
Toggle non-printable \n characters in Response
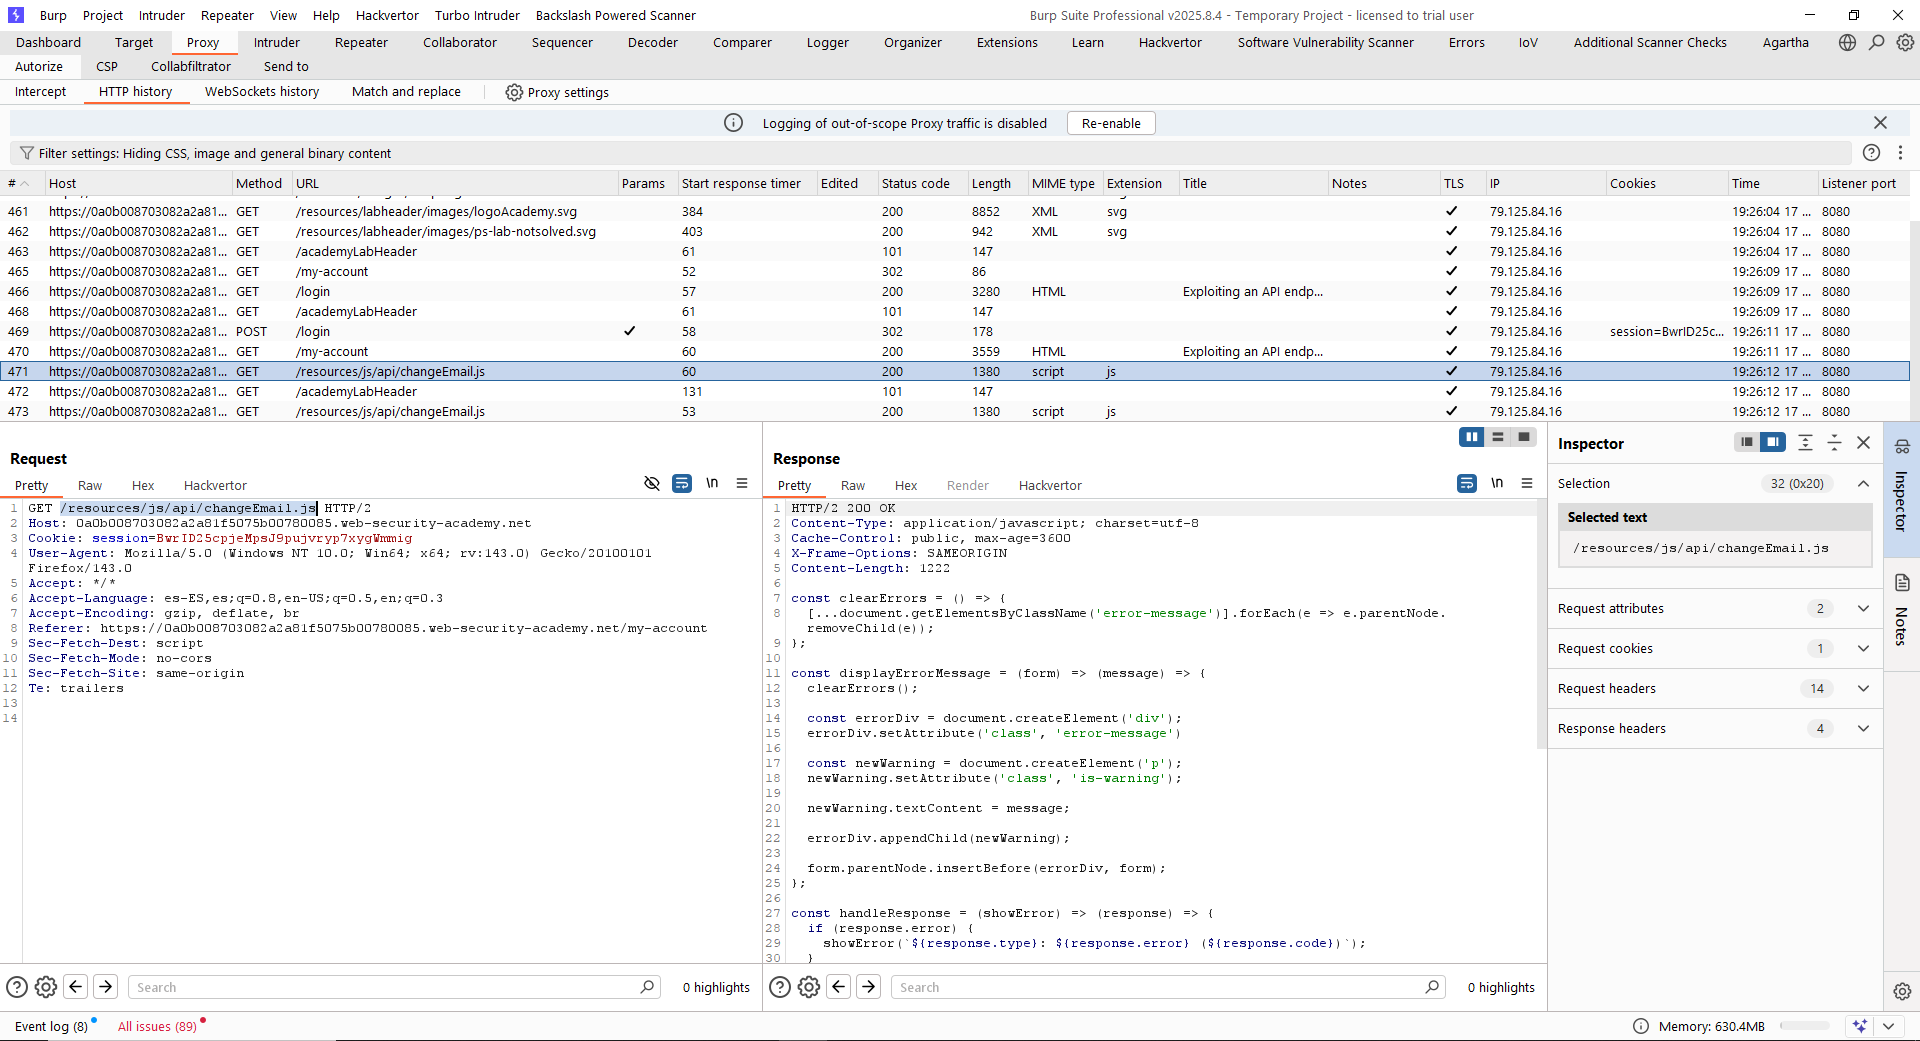tap(1497, 483)
